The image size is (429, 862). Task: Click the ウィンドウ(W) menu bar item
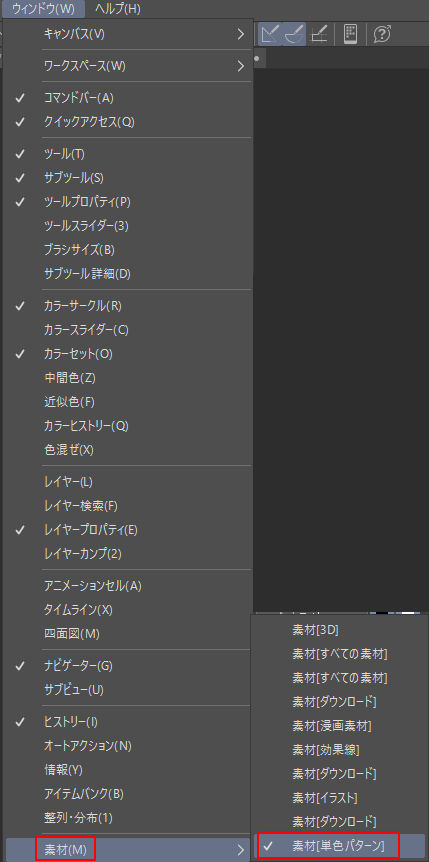coord(43,8)
